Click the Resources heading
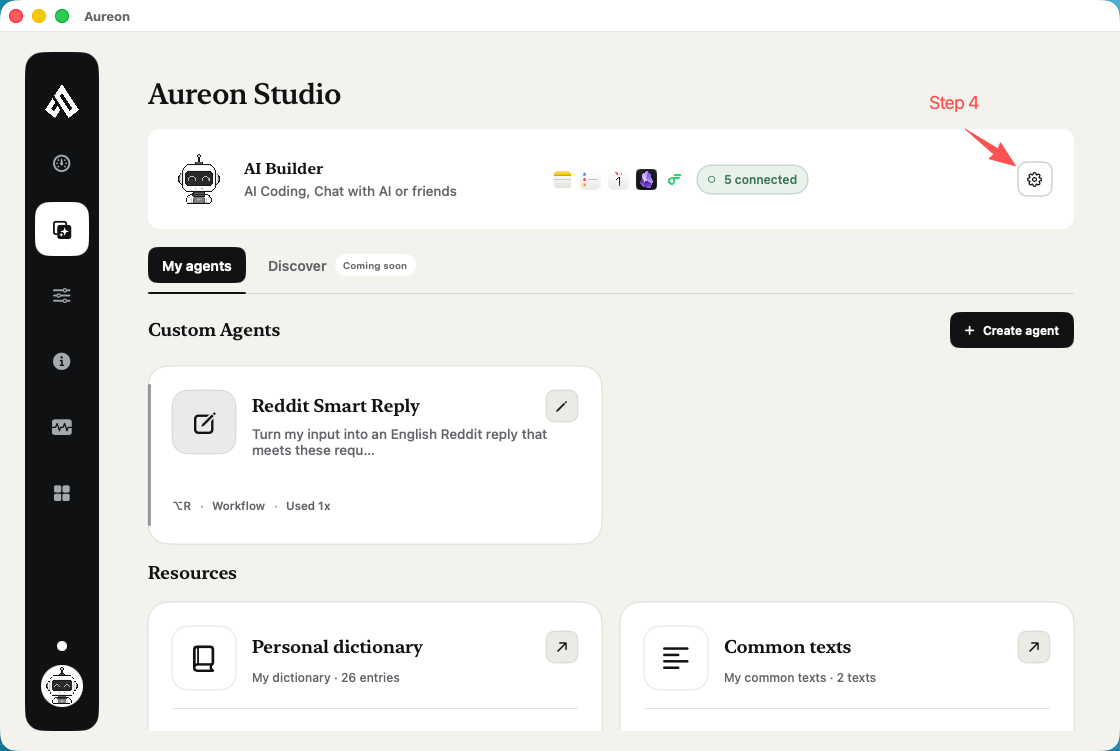Screen dimensions: 1120x751 (192, 573)
